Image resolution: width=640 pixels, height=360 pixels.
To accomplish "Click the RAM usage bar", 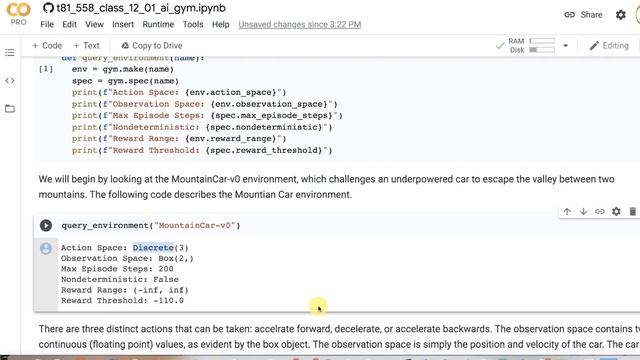I will (x=542, y=41).
